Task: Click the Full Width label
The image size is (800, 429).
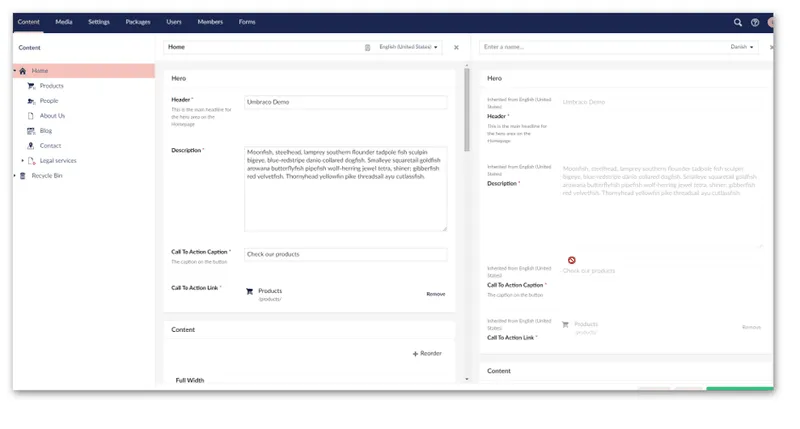Action: (x=190, y=380)
